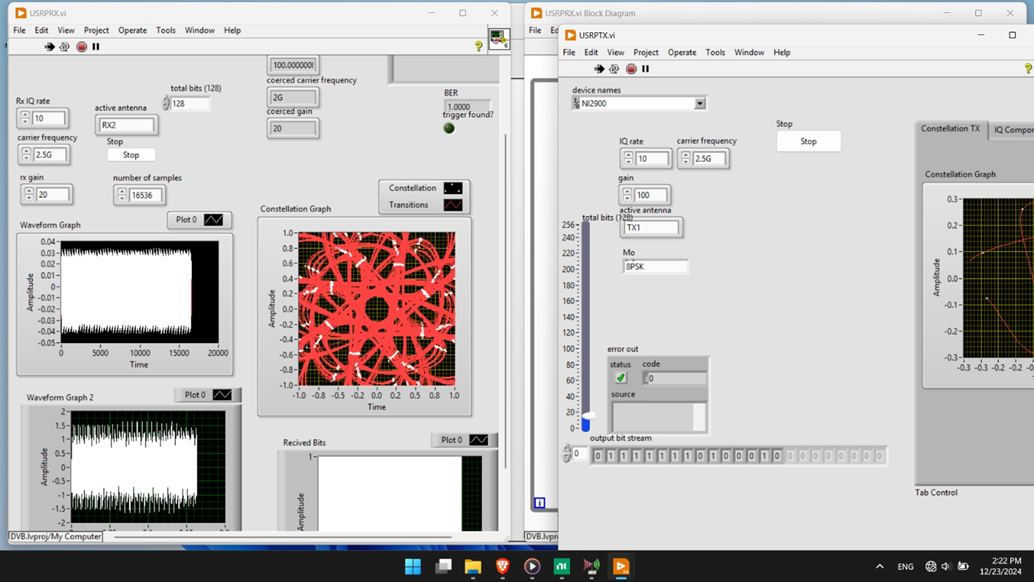Open File menu in Block Diagram window
This screenshot has width=1034, height=582.
tap(535, 30)
